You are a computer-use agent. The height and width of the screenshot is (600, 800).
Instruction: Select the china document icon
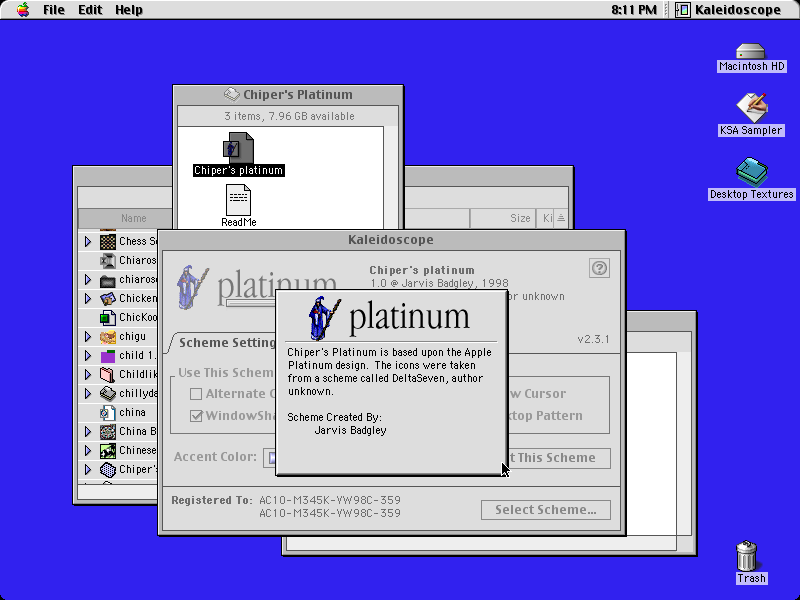(x=108, y=412)
